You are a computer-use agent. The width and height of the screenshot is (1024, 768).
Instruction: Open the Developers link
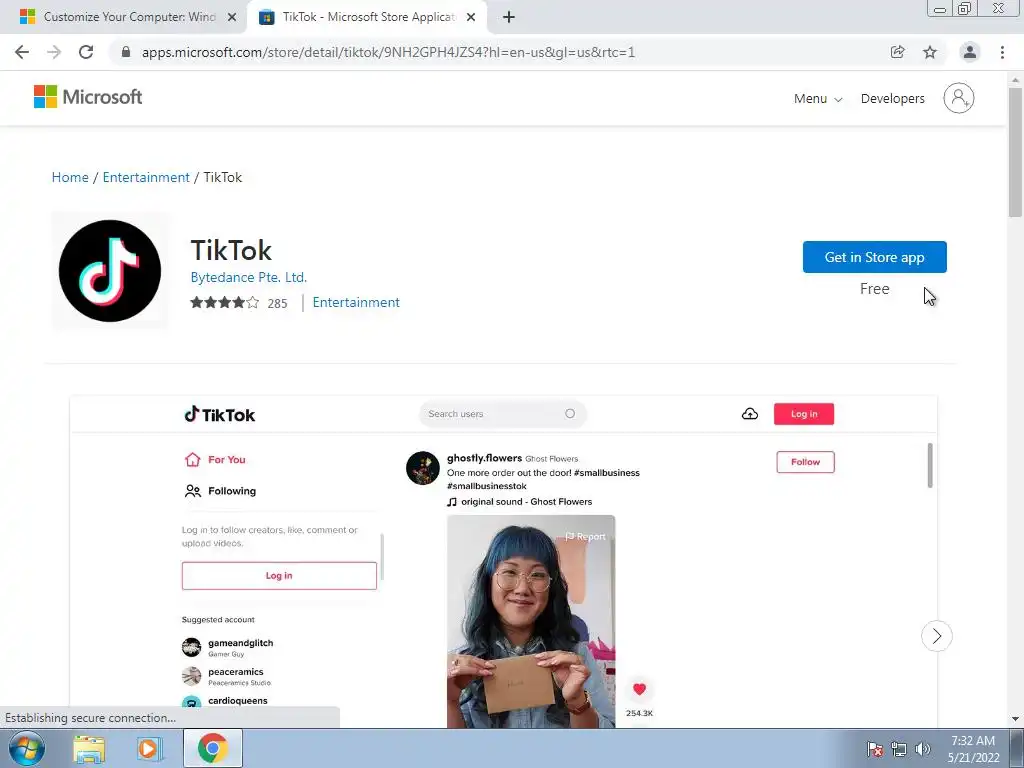[893, 99]
